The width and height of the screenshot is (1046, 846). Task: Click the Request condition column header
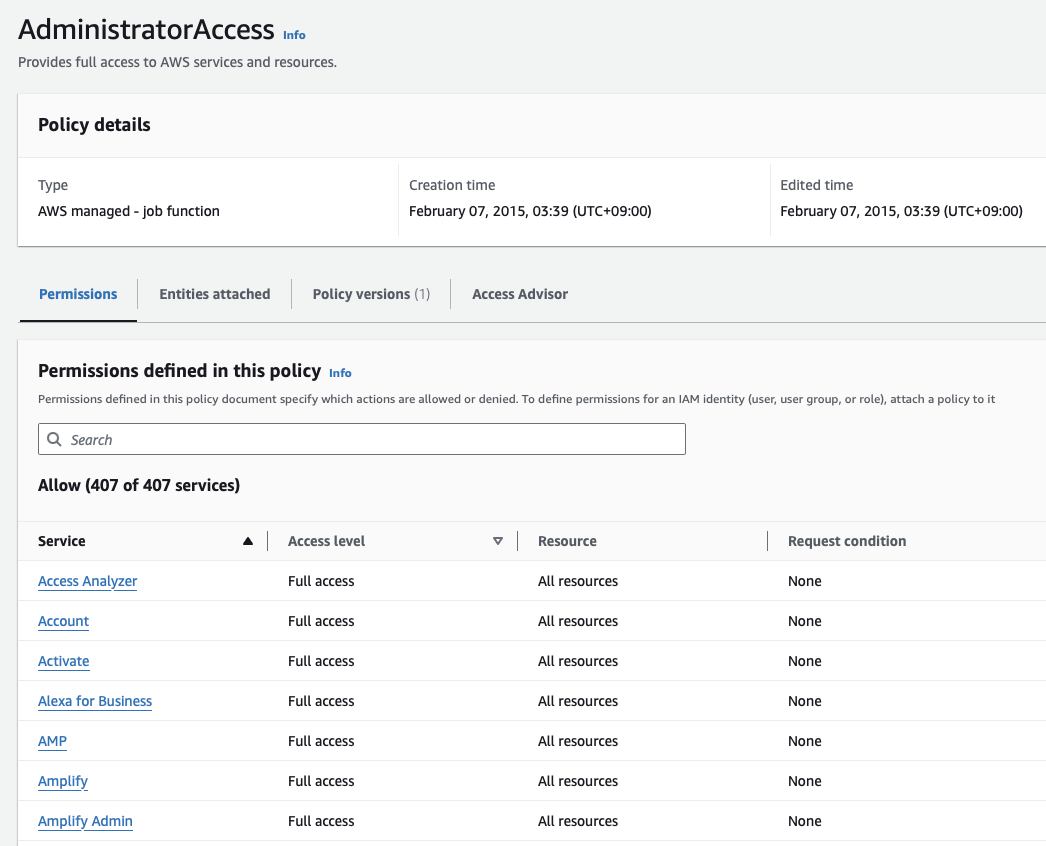tap(847, 541)
